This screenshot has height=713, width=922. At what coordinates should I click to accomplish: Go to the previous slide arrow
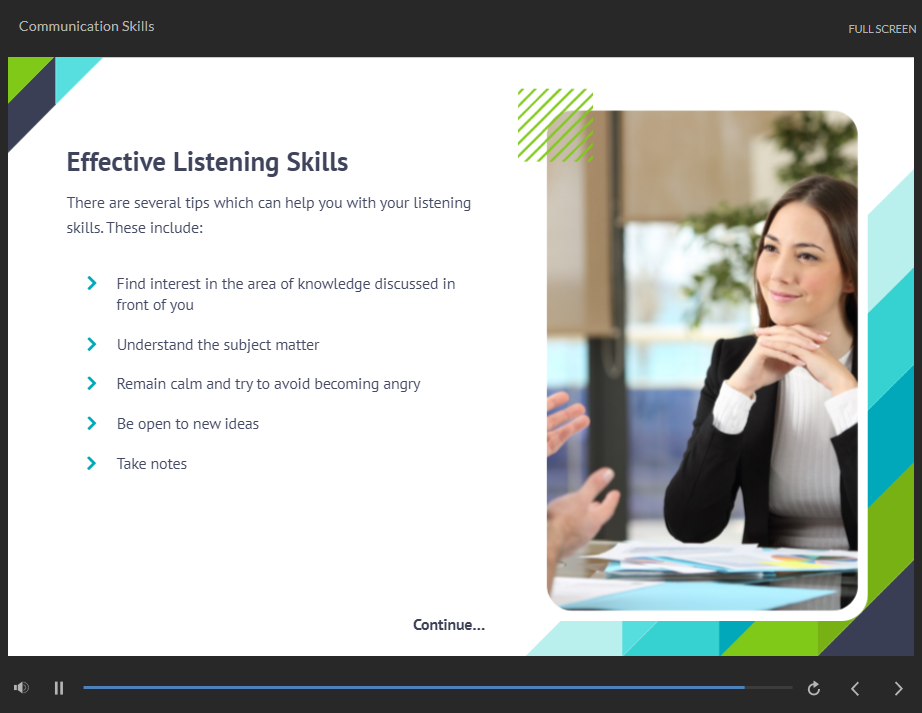856,688
